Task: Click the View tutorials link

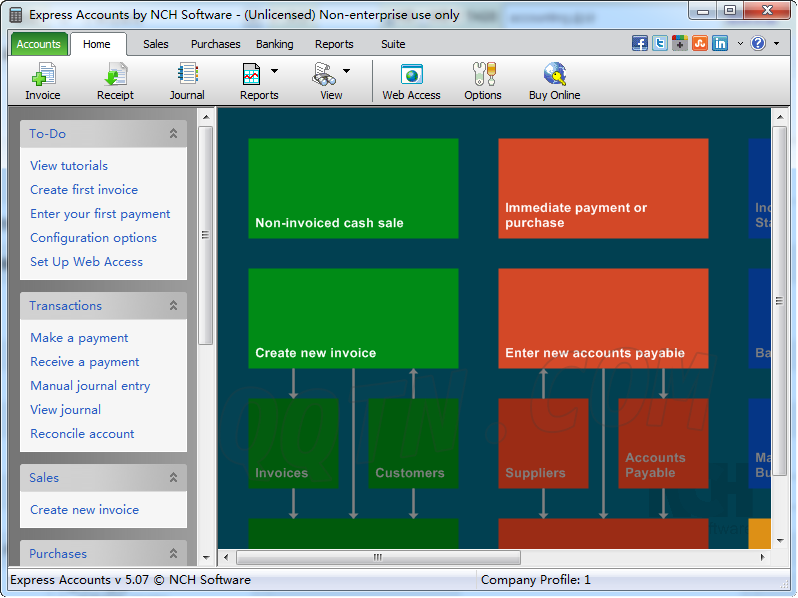Action: tap(69, 166)
